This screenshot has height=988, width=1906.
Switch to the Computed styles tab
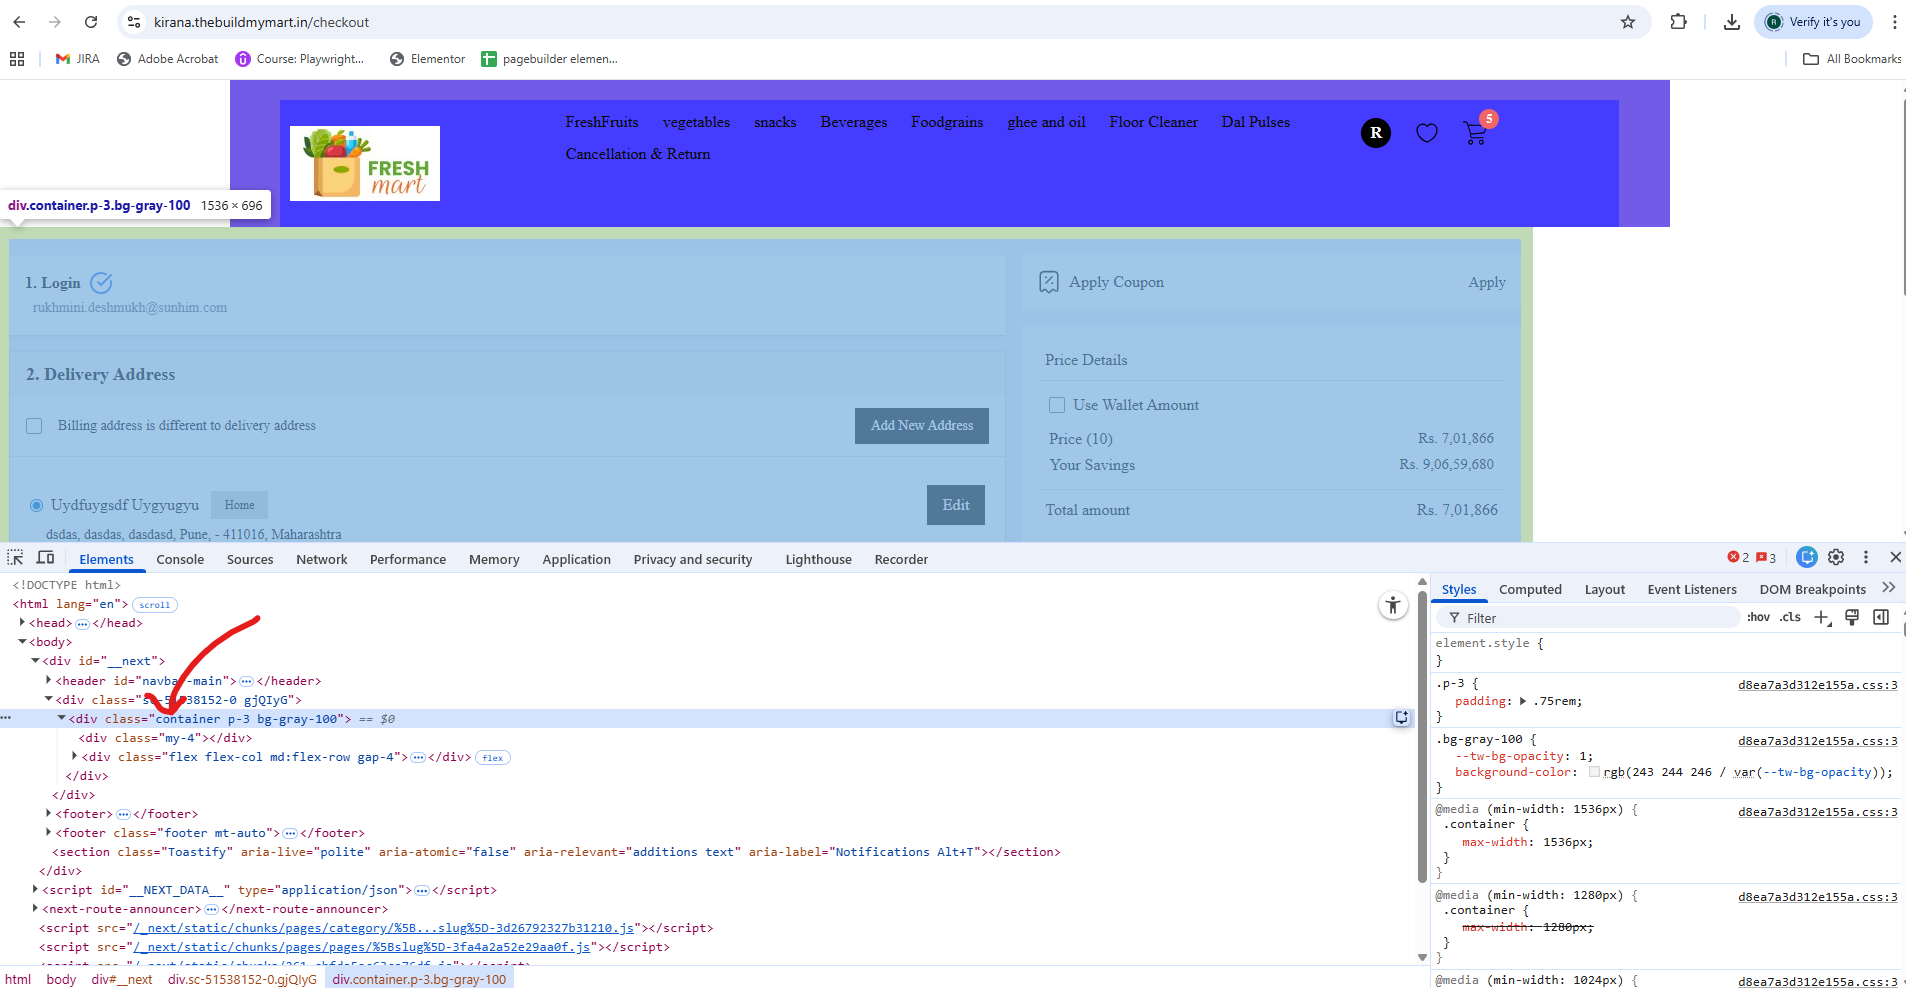pyautogui.click(x=1530, y=589)
